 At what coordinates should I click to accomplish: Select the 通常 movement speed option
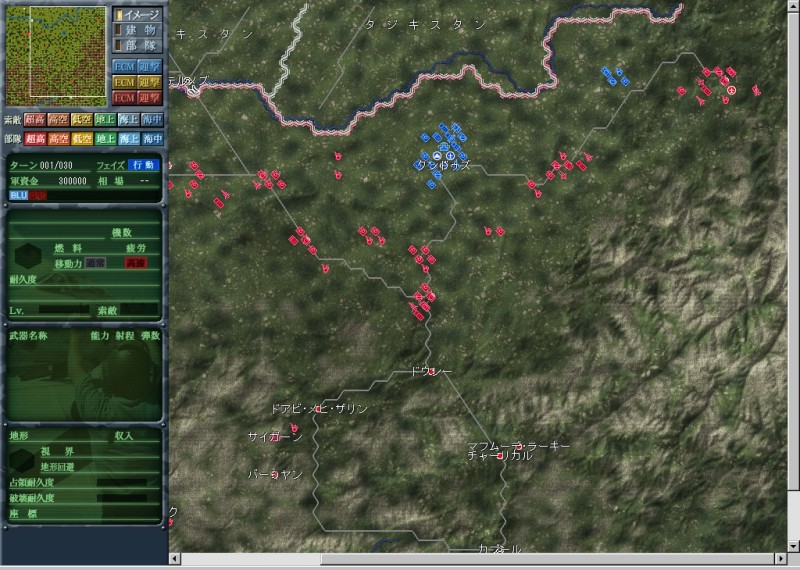click(95, 263)
